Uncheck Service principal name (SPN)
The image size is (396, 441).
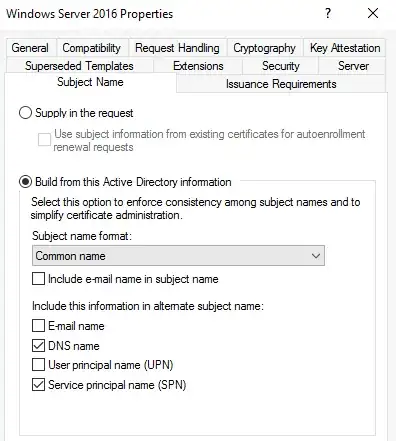[x=38, y=384]
